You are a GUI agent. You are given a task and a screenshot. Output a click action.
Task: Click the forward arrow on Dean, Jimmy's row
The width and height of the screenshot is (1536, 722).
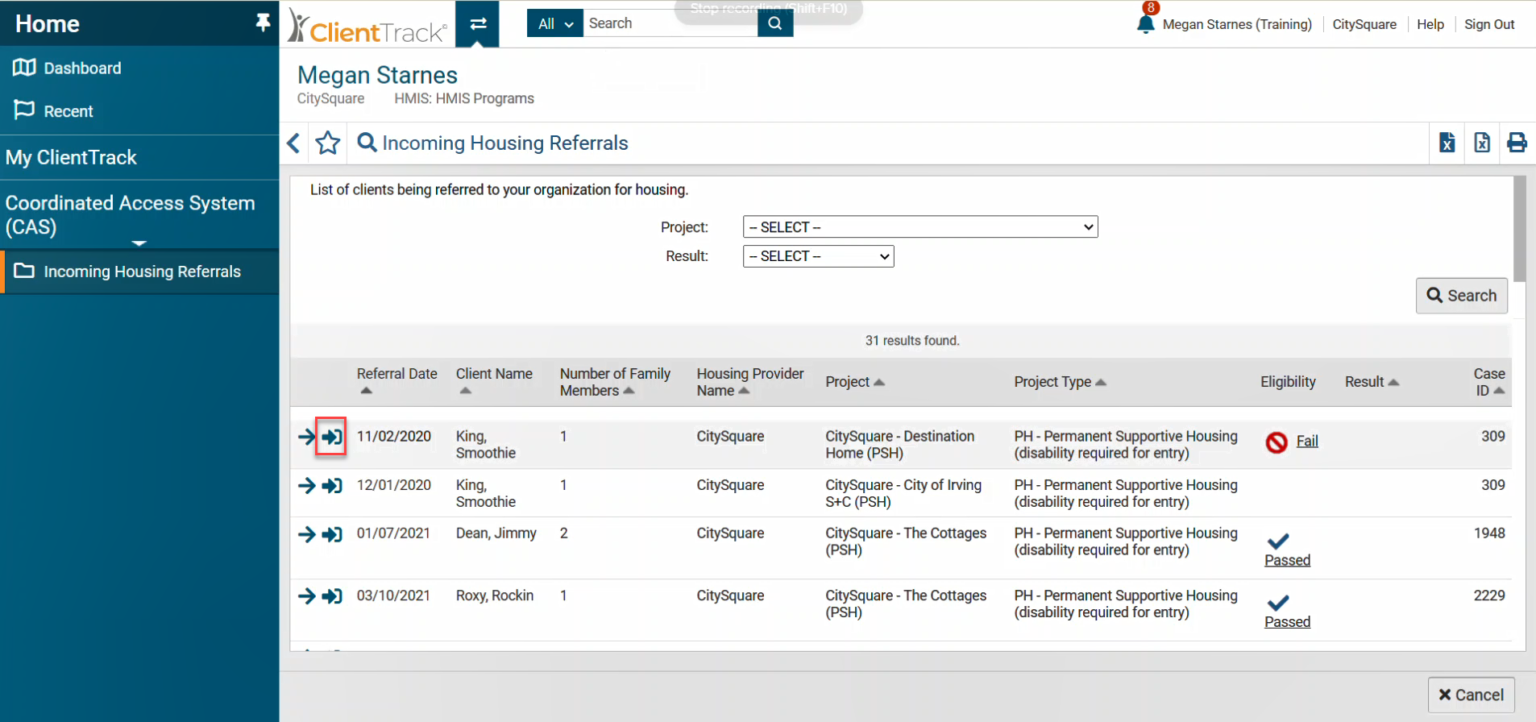point(306,534)
